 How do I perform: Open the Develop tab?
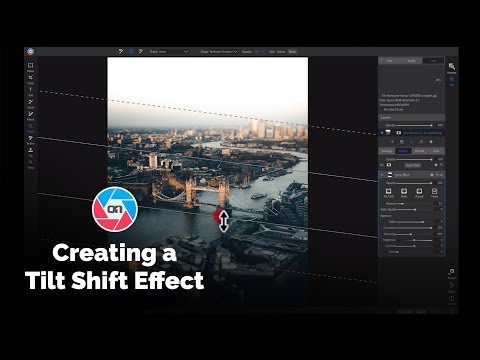(x=387, y=151)
